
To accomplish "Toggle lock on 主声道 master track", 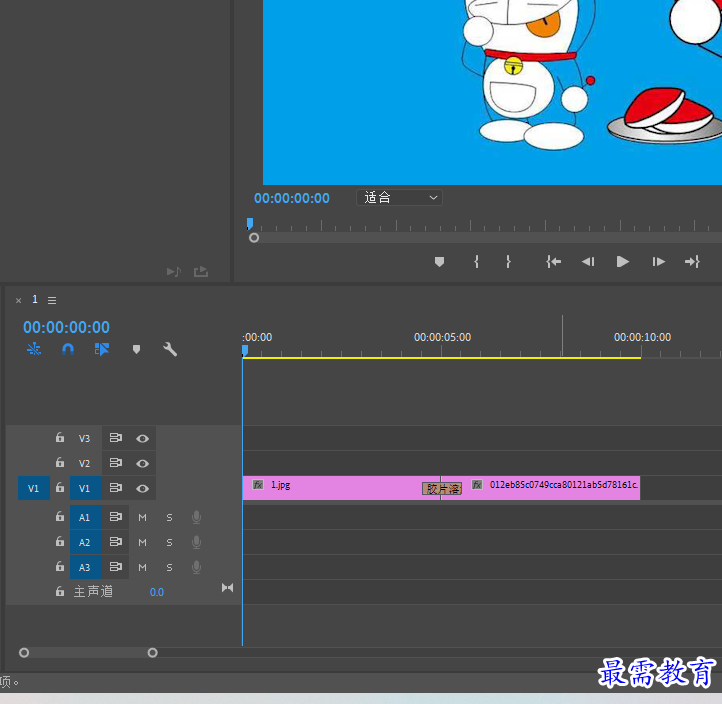I will [x=60, y=591].
